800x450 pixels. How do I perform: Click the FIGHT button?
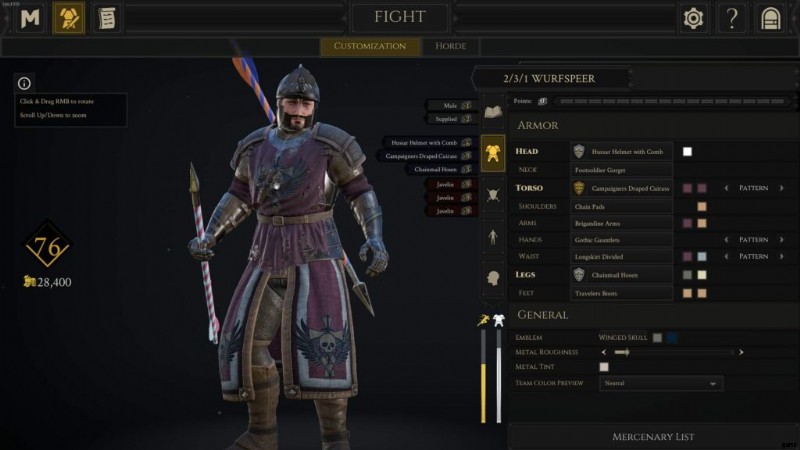coord(400,17)
